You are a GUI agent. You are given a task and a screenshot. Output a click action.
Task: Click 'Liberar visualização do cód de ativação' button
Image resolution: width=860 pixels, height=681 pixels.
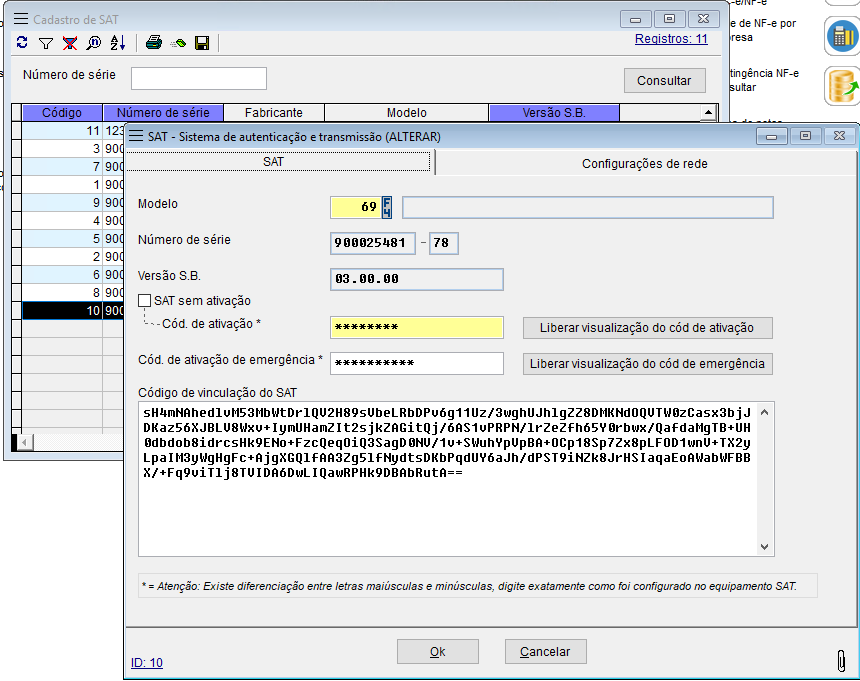click(647, 328)
